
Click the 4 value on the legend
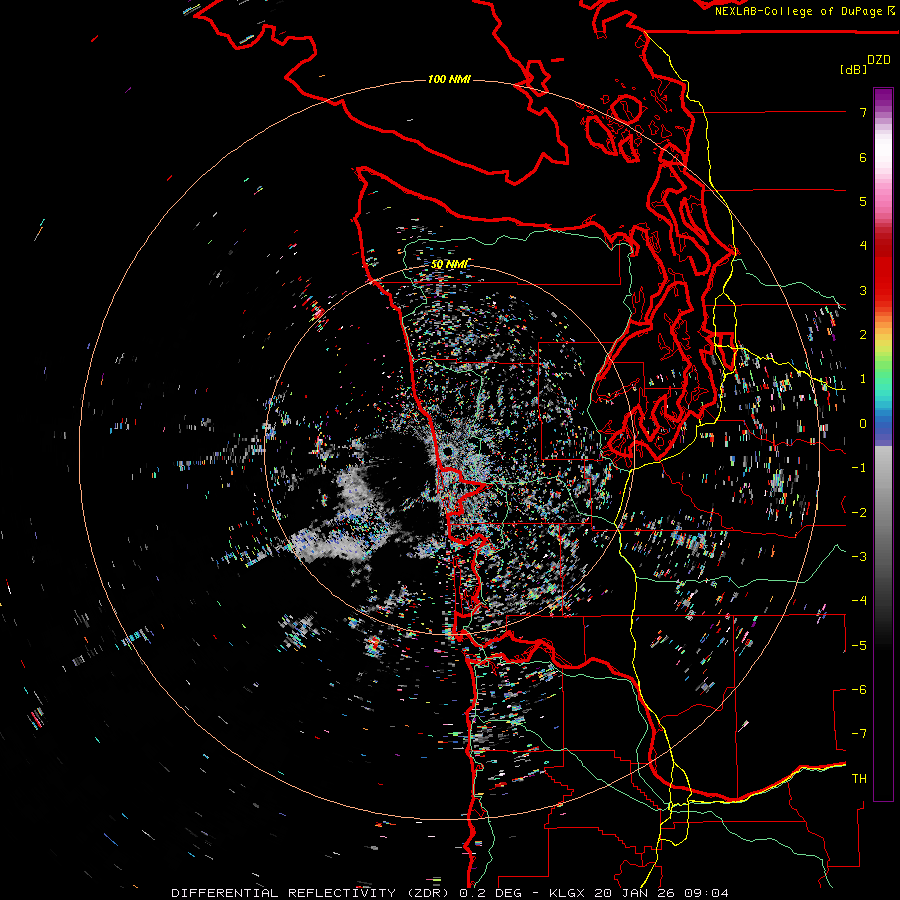[863, 246]
